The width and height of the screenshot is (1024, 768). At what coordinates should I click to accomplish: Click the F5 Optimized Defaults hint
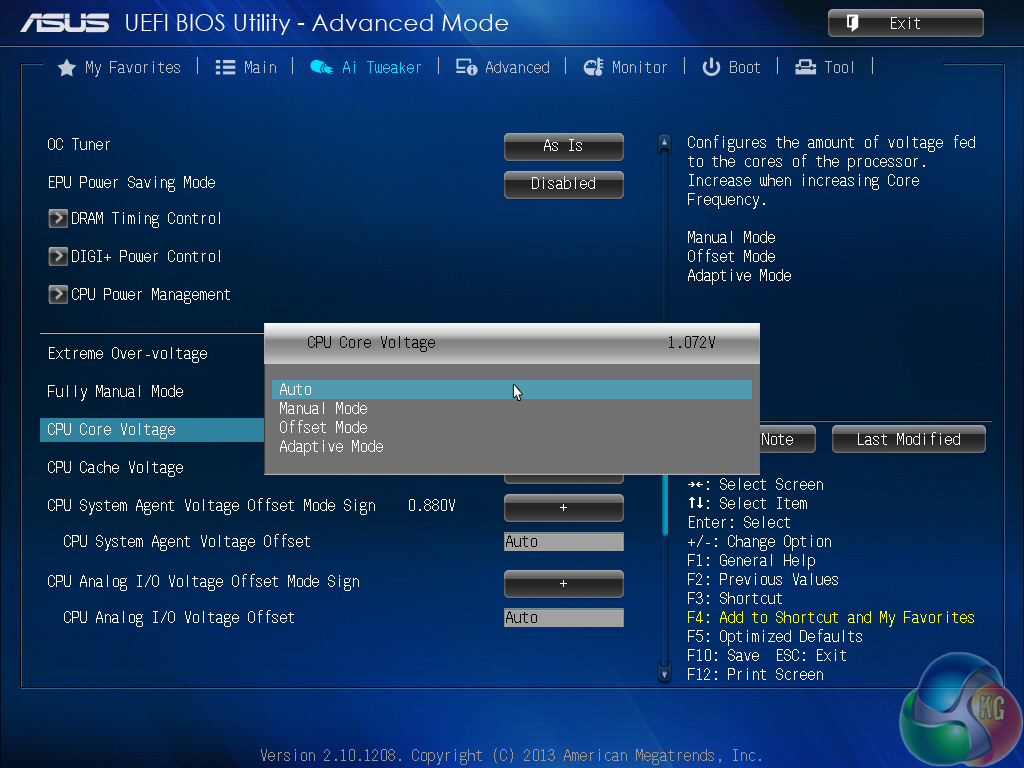(x=775, y=637)
